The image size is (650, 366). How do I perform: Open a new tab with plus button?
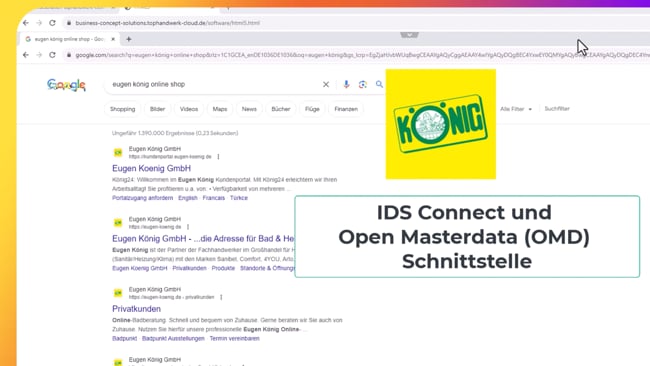click(x=129, y=39)
